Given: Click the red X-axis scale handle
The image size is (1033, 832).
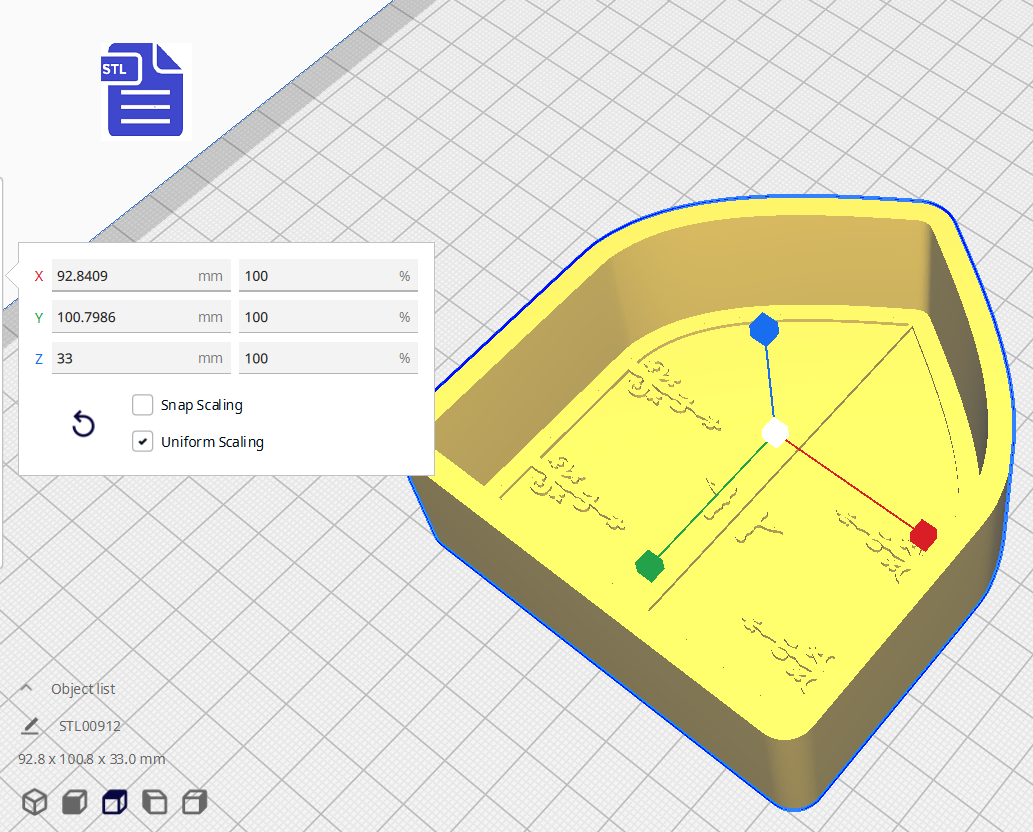Looking at the screenshot, I should pos(923,535).
